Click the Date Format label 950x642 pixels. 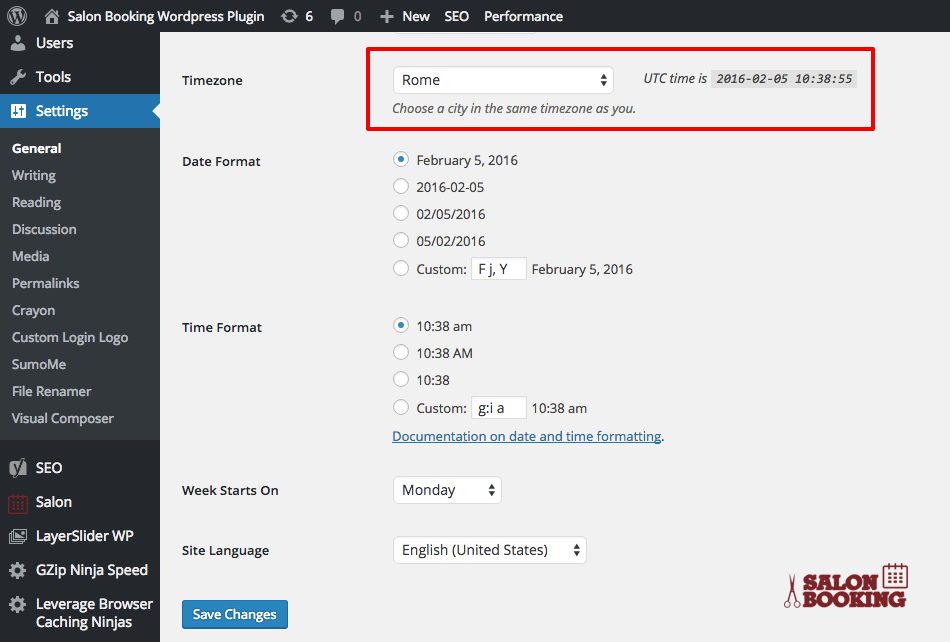tap(221, 161)
